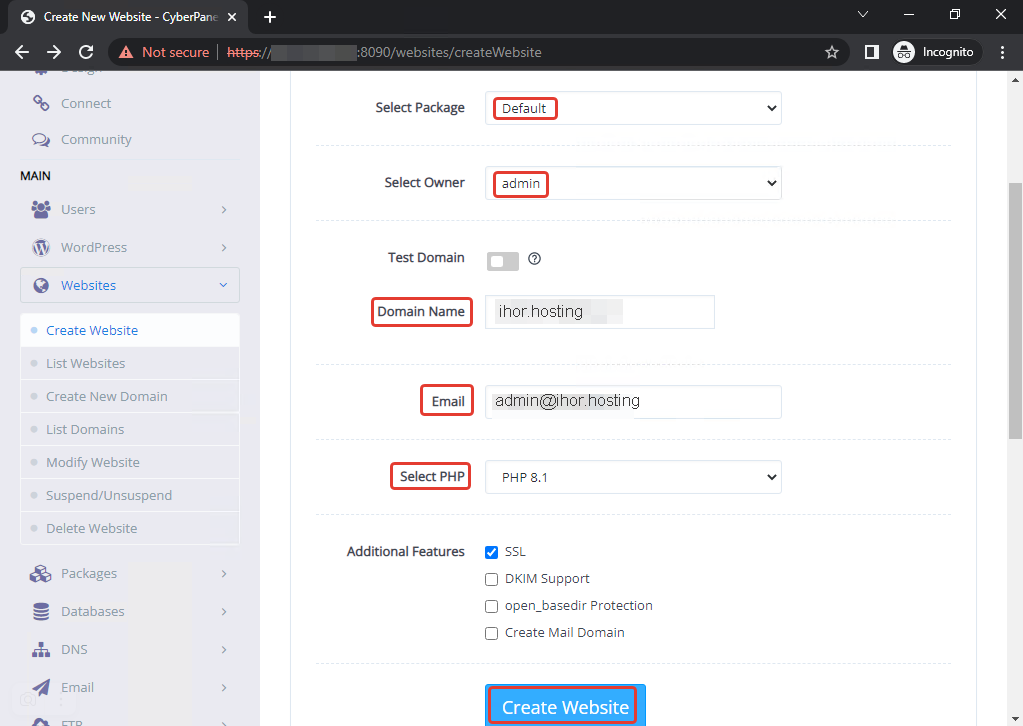Viewport: 1023px width, 726px height.
Task: Open List Websites submenu item
Action: point(130,363)
